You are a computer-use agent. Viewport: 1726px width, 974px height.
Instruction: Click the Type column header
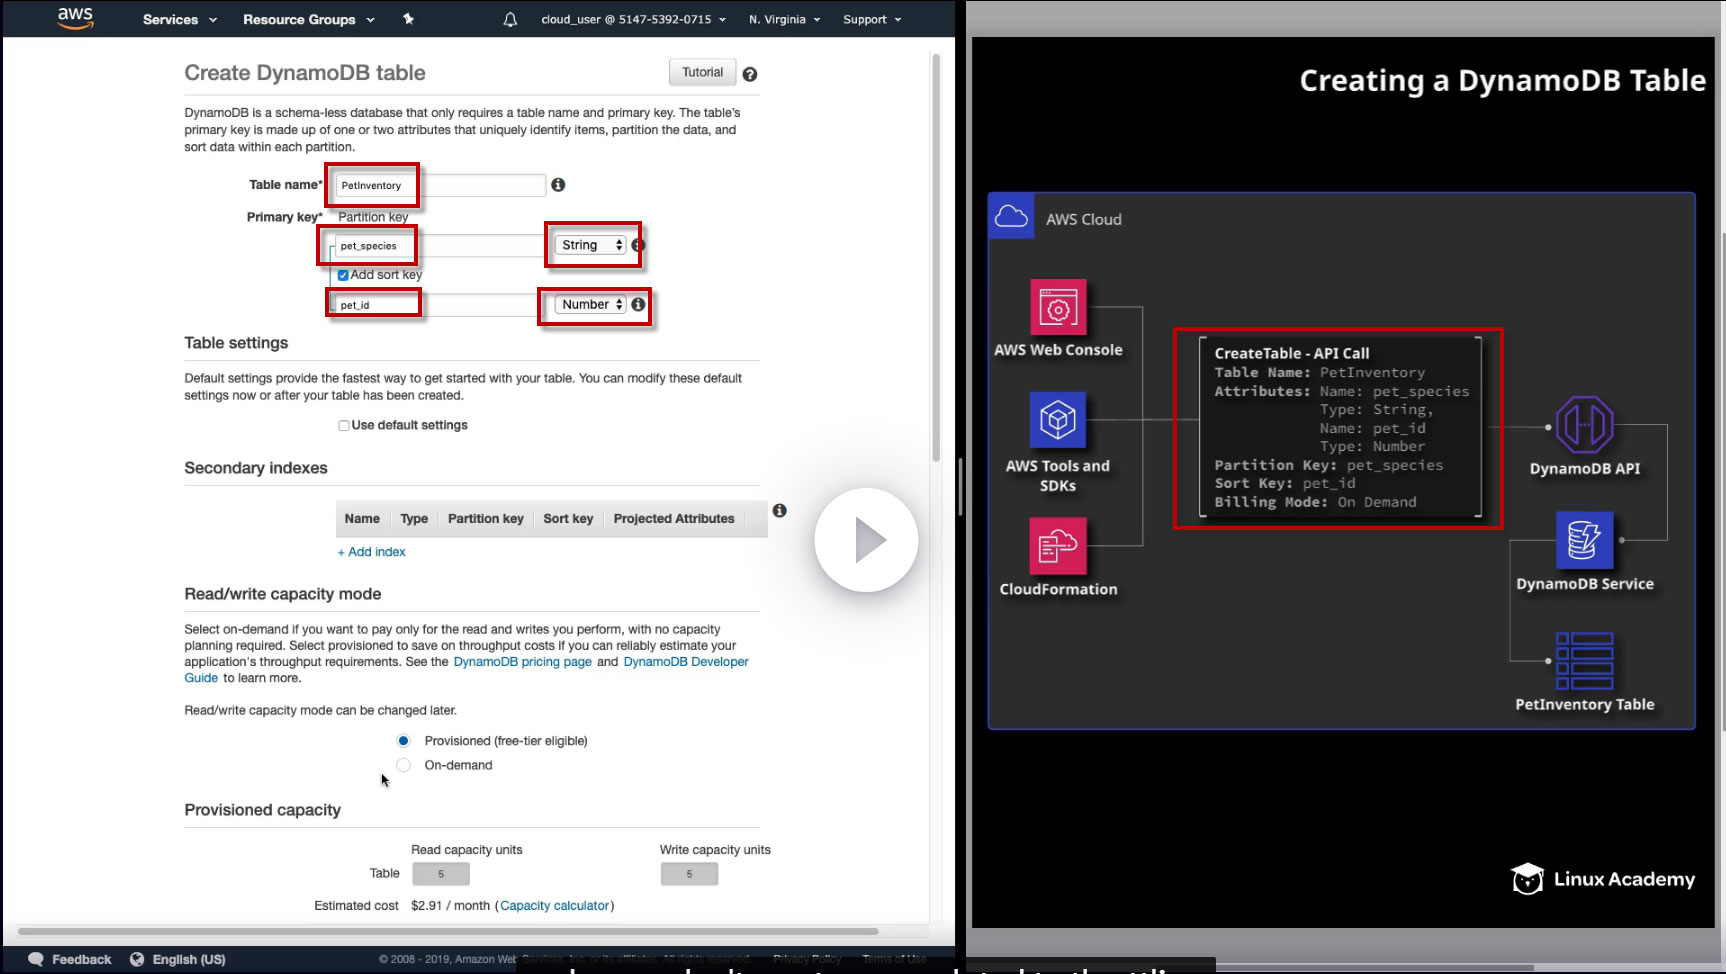(x=414, y=519)
